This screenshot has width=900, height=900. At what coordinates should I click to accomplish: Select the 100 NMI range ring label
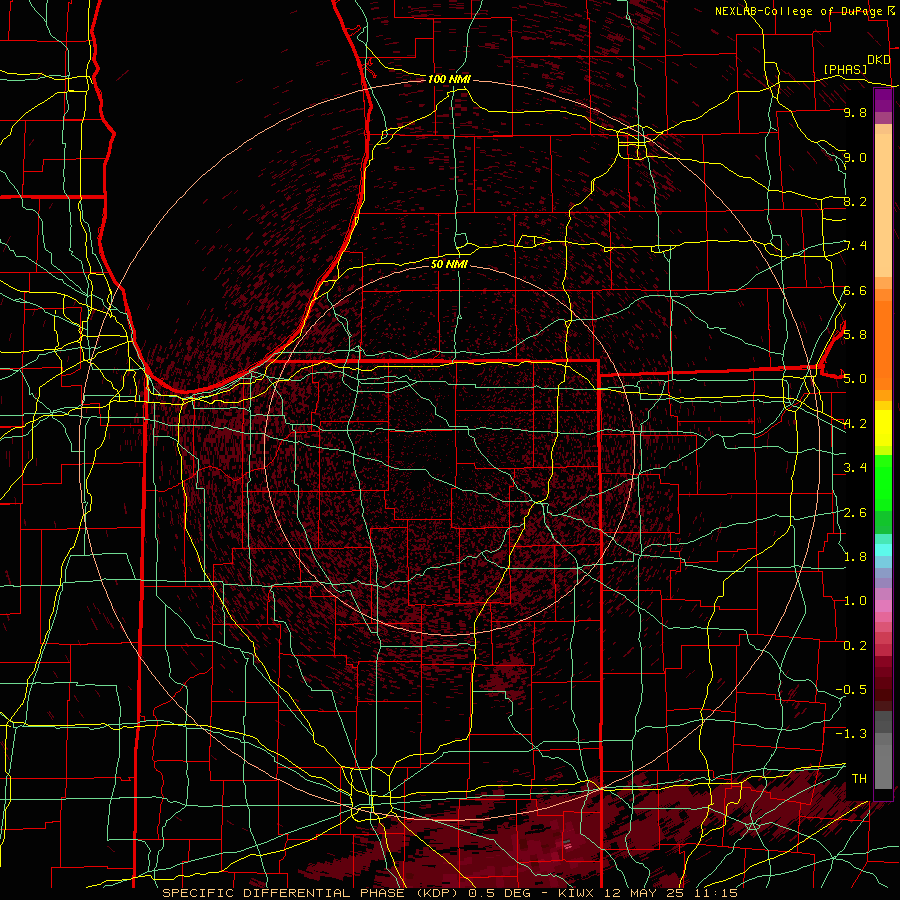coord(449,79)
